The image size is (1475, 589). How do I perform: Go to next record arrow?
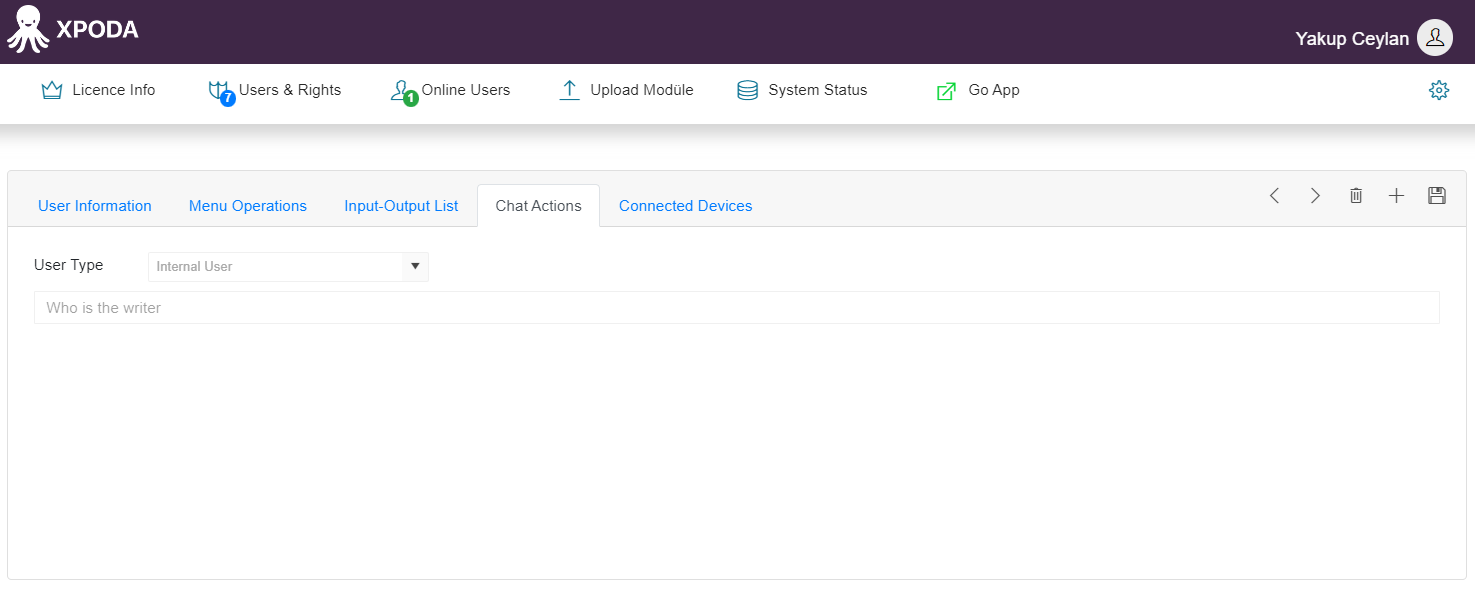pos(1315,196)
